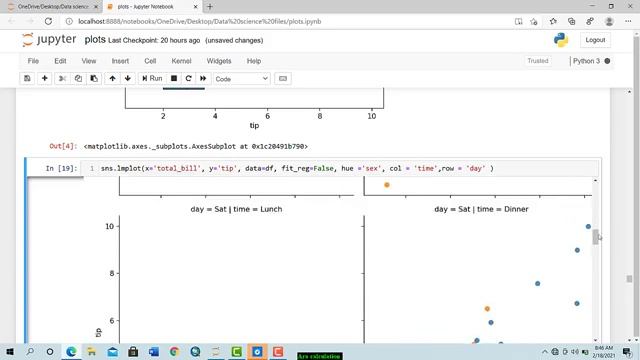Click the 'day = Sat | time = Lunch' plot title
This screenshot has height=360, width=640.
[236, 209]
